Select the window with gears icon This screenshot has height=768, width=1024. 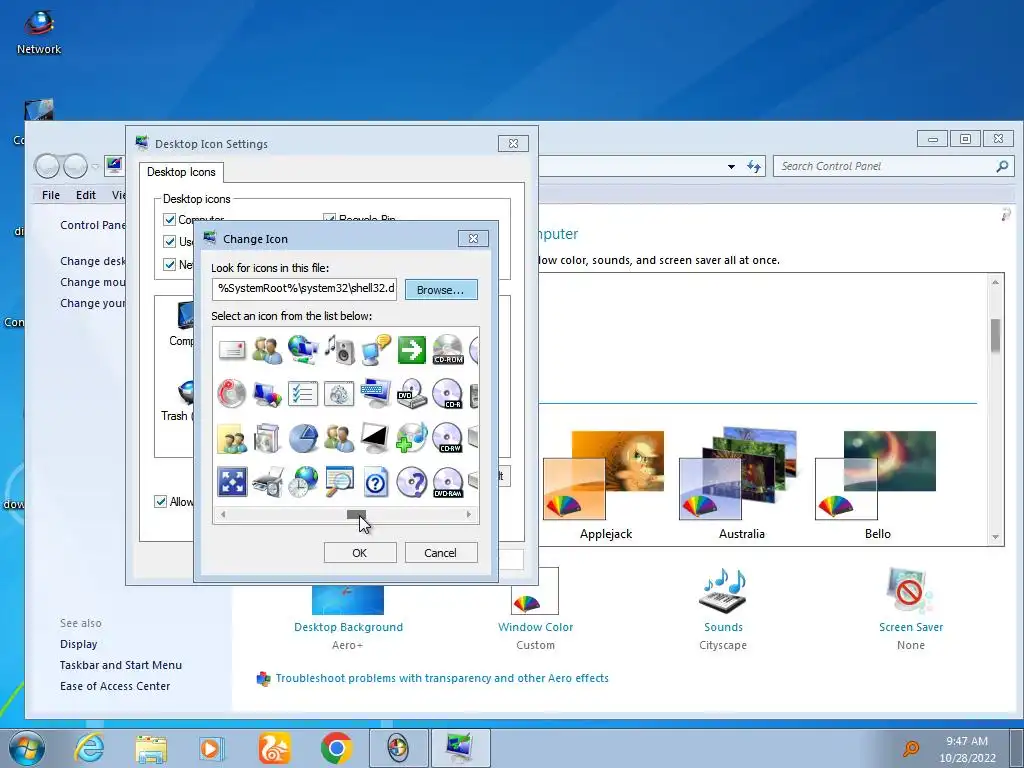click(x=339, y=394)
